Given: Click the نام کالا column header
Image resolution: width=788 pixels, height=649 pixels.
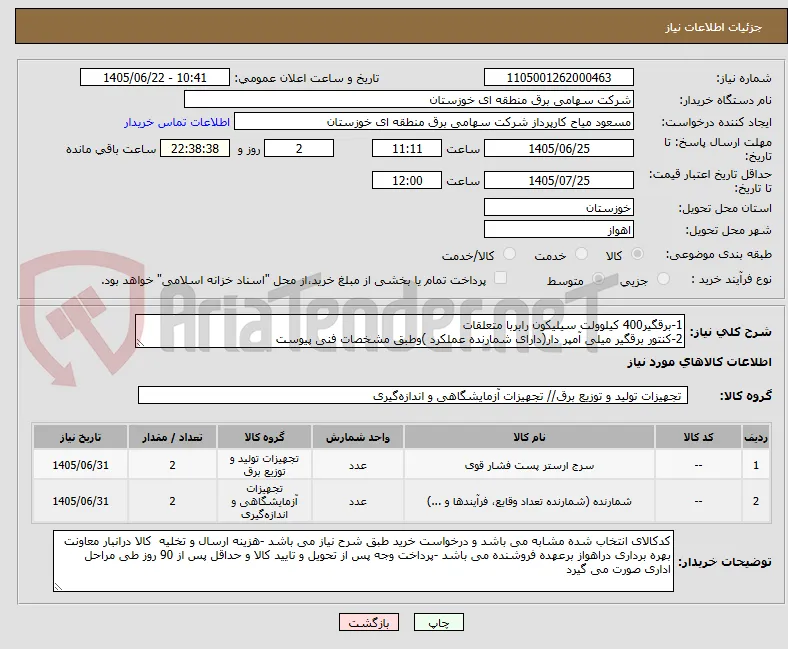Looking at the screenshot, I should [x=529, y=437].
